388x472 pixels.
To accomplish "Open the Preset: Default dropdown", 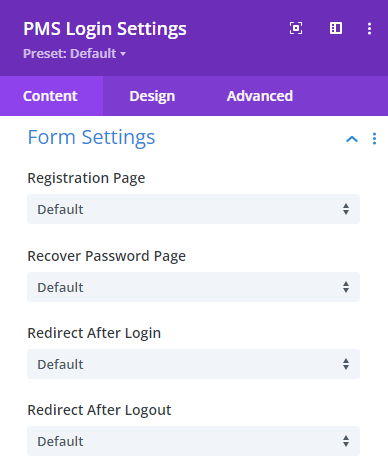I will pos(74,54).
